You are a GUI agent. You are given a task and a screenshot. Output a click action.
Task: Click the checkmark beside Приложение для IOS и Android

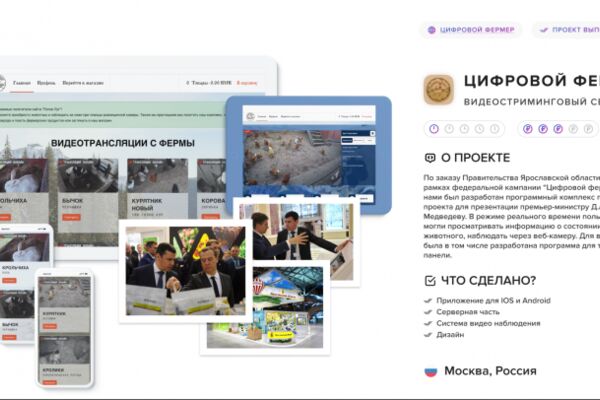[x=428, y=301]
